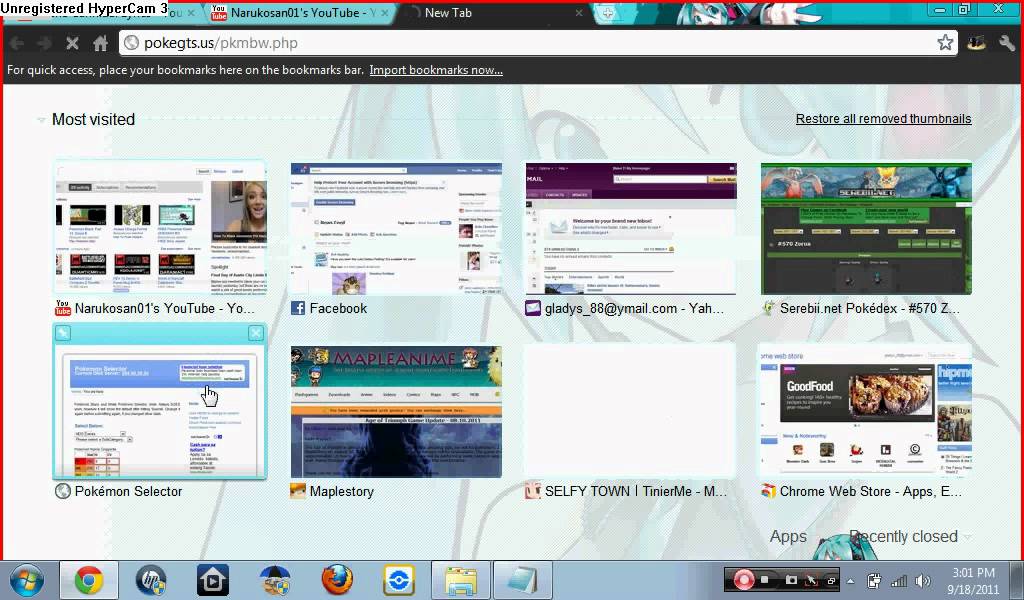Remove the Pokémon Selector thumbnail
Screen dimensions: 1024x600
[x=255, y=333]
